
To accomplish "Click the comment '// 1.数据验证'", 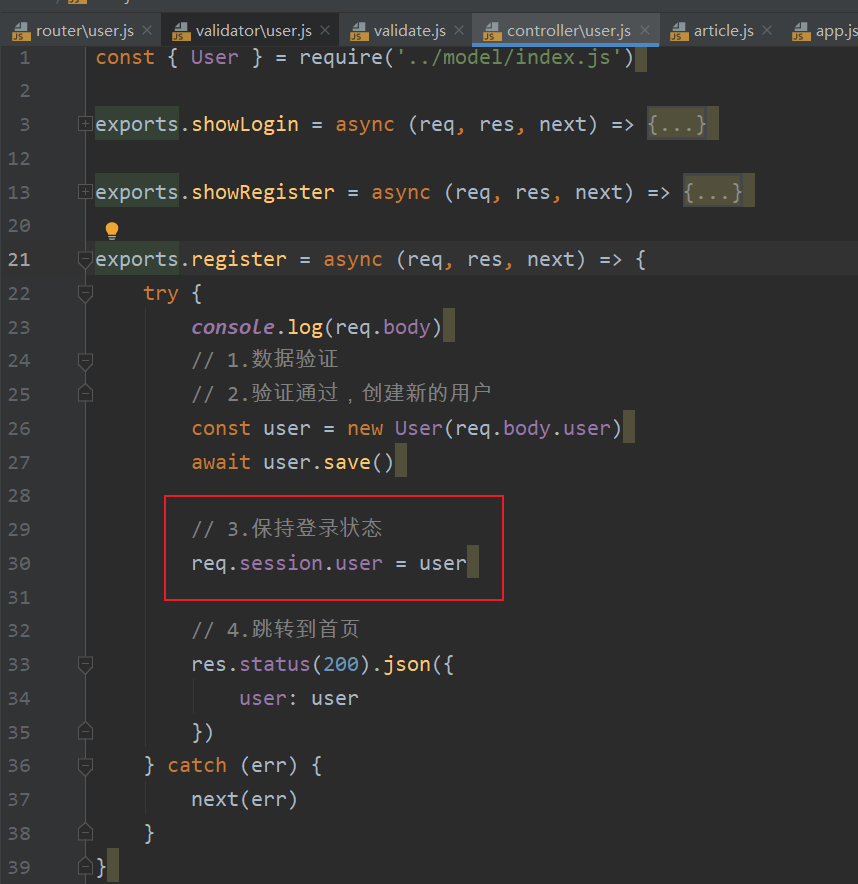I will click(264, 360).
